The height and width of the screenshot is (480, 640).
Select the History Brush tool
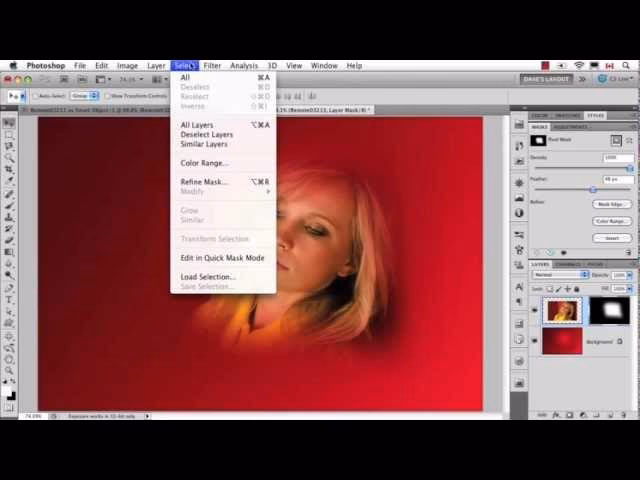9,229
